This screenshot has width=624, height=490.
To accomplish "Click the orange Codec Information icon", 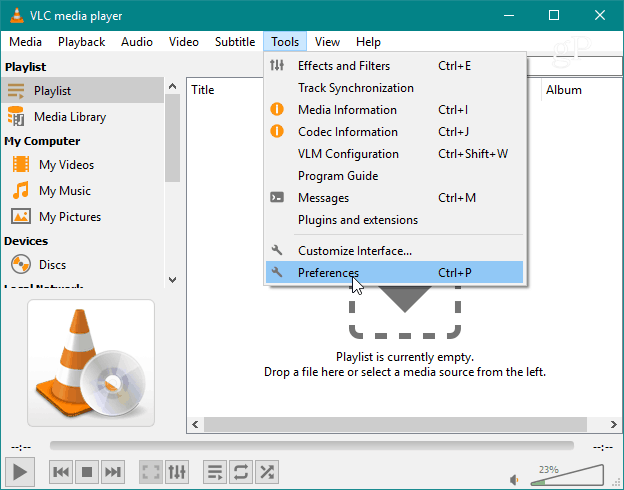I will [x=277, y=131].
